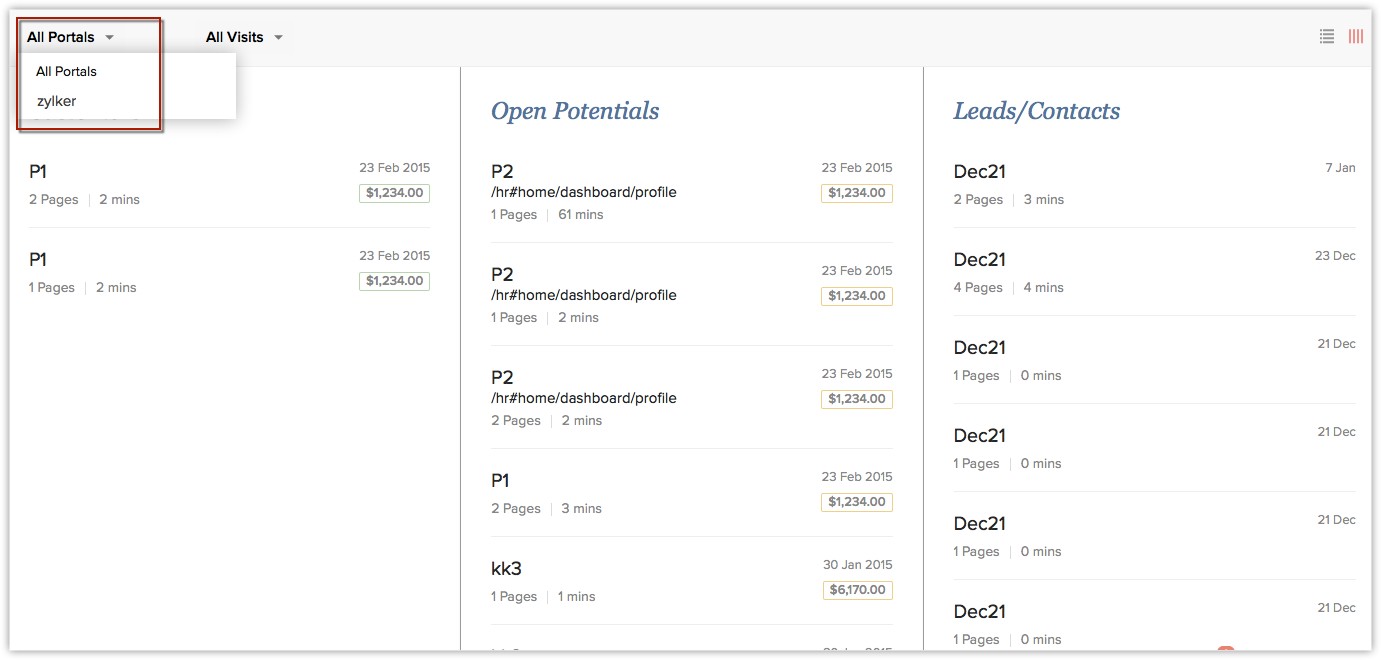Image resolution: width=1381 pixels, height=660 pixels.
Task: Click the profile URL under the 61 mins P2
Action: pos(583,192)
